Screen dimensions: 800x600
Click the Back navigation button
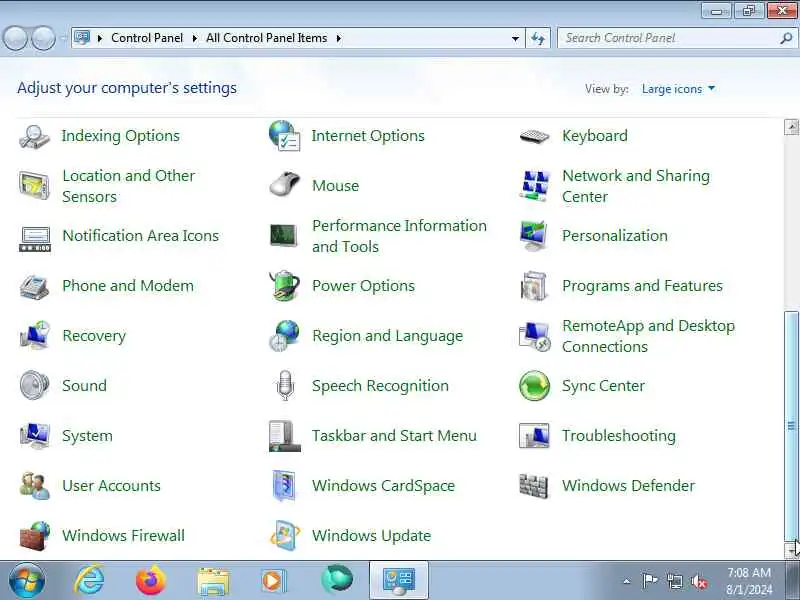click(15, 38)
